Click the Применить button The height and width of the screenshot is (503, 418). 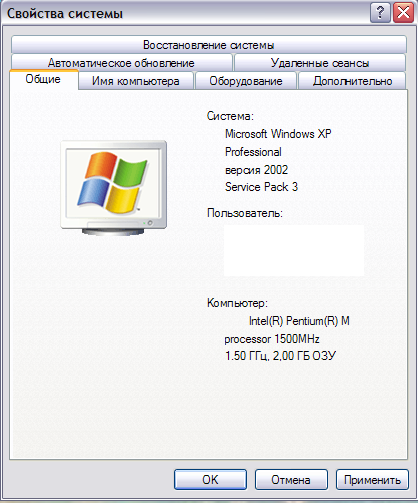(x=372, y=480)
